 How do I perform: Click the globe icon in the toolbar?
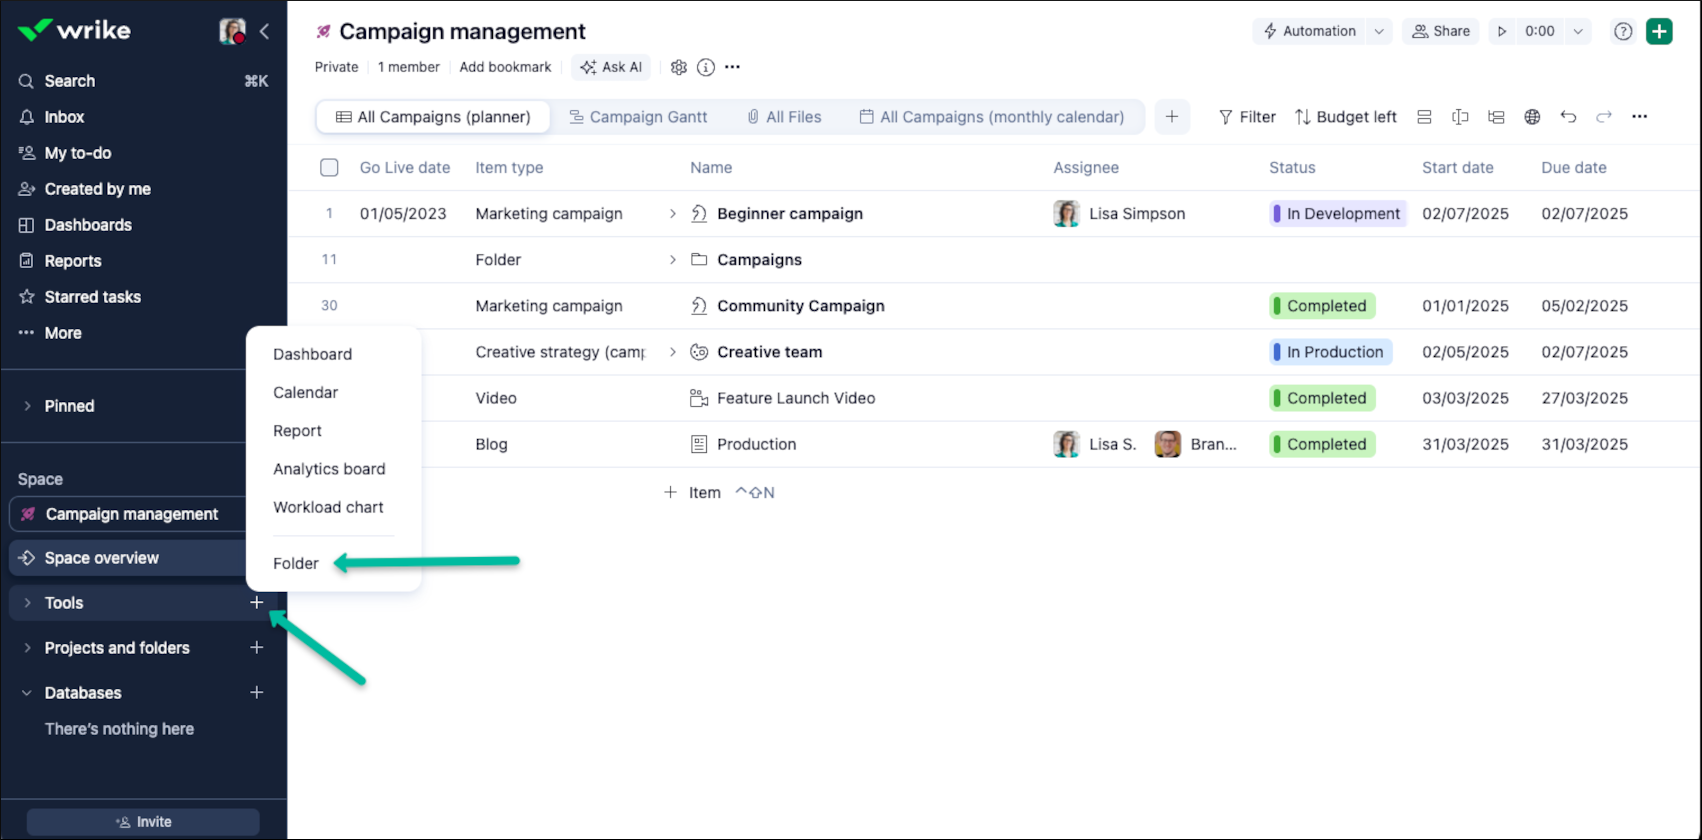1532,117
